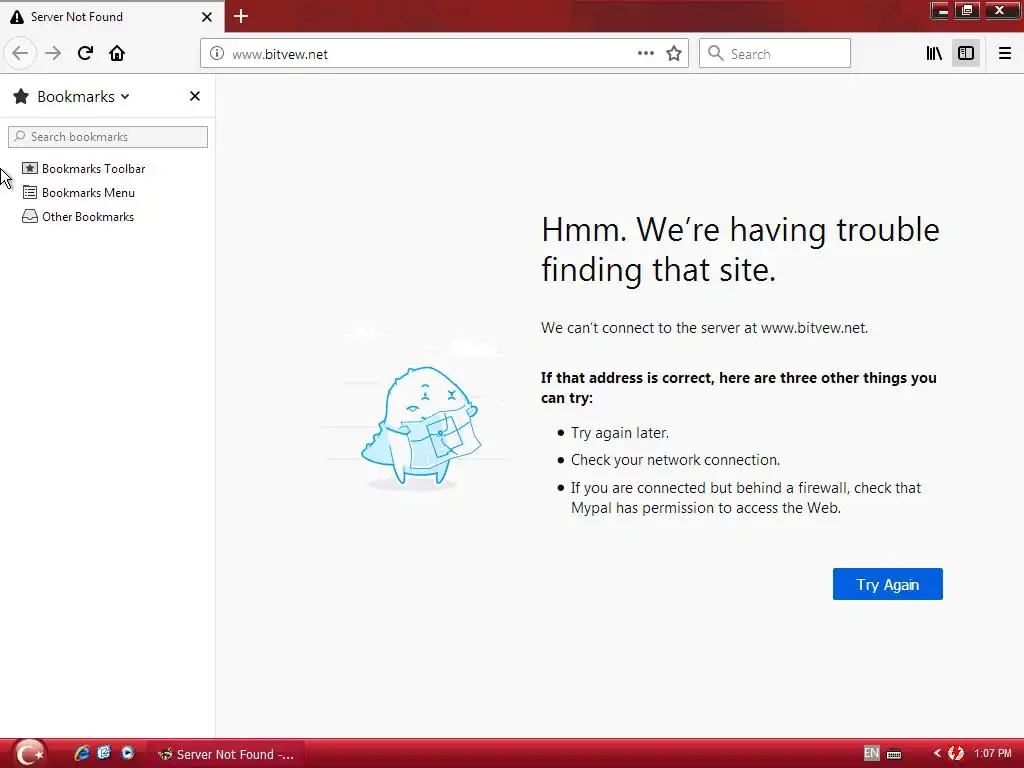Click the search magnifier icon
This screenshot has height=768, width=1024.
[716, 54]
